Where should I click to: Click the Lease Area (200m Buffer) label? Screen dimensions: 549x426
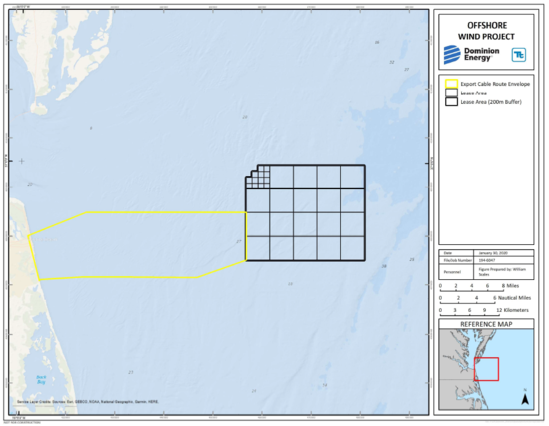pyautogui.click(x=491, y=102)
